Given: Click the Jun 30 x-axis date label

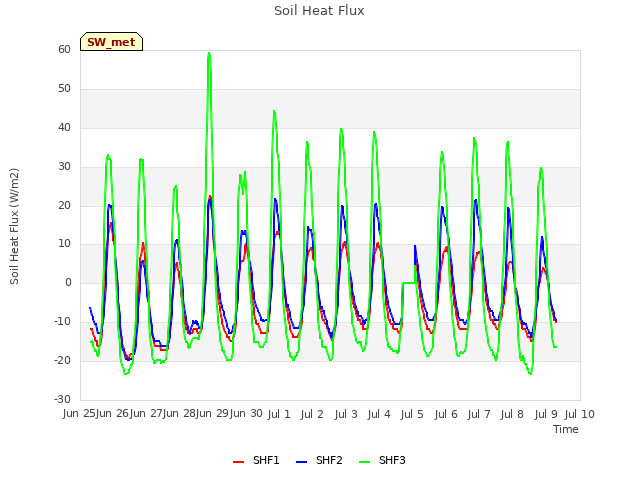Looking at the screenshot, I should (x=246, y=414).
